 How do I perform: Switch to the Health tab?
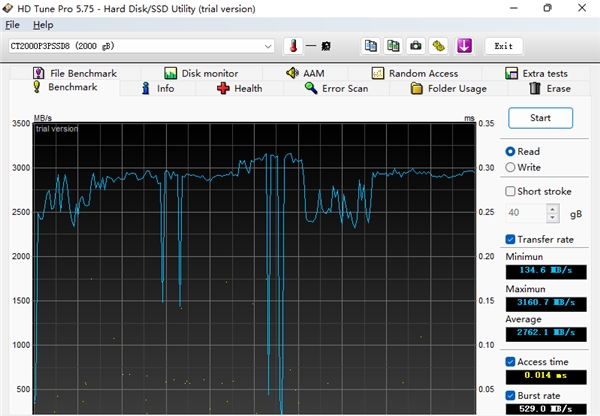(240, 88)
